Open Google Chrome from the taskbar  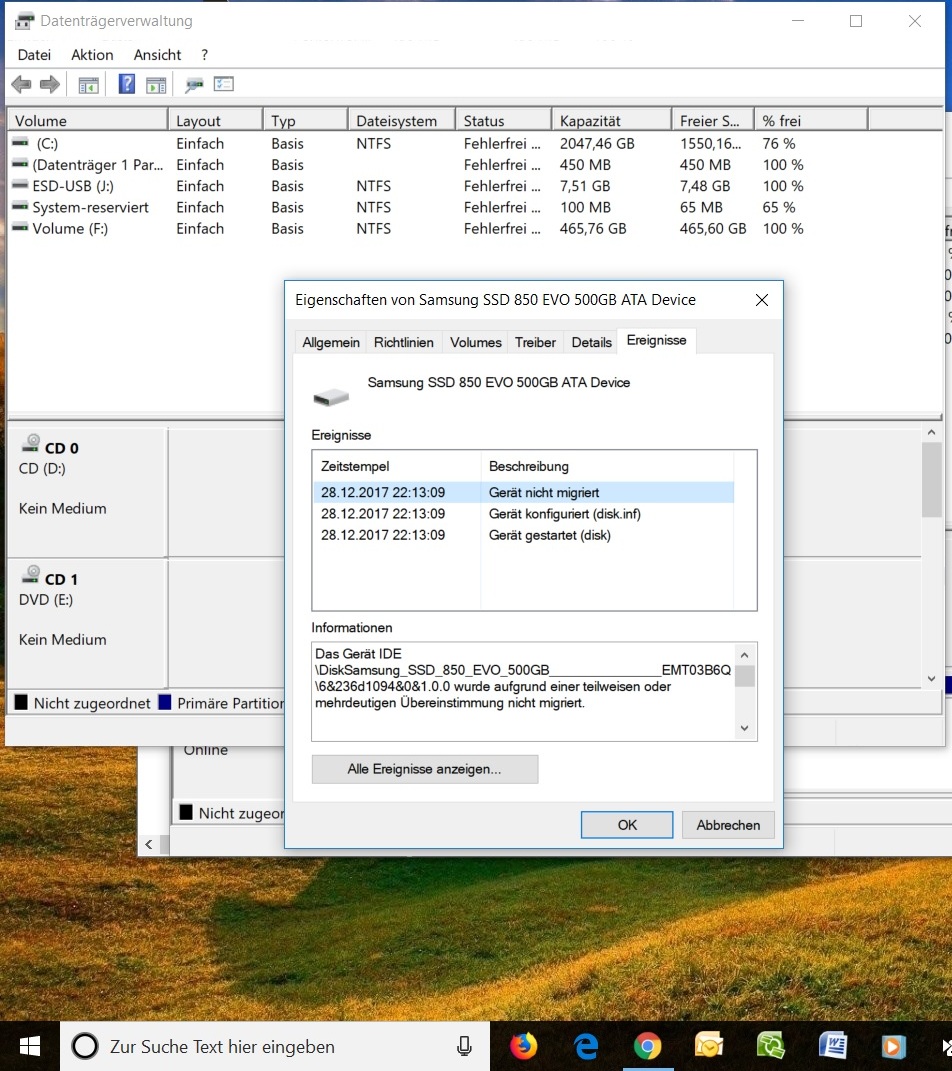pyautogui.click(x=647, y=1046)
